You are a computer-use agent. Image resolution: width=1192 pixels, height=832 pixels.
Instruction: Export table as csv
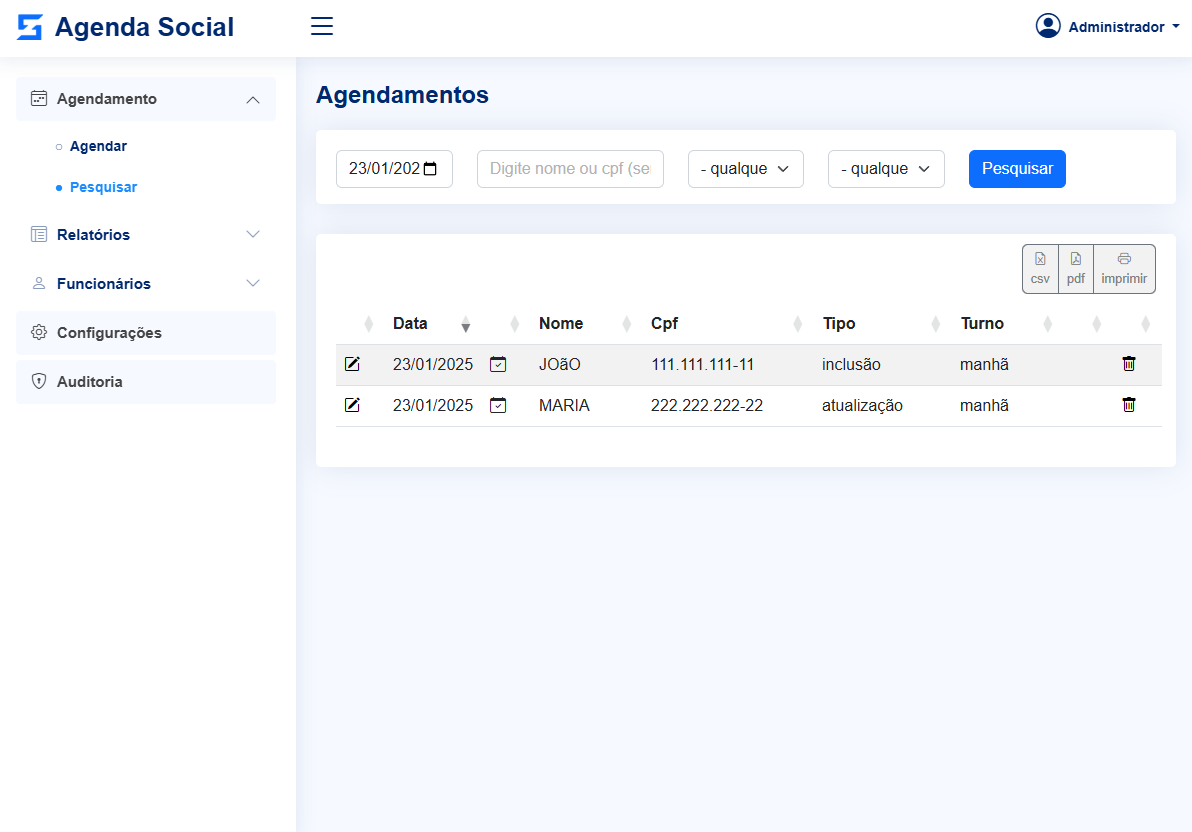click(1040, 269)
